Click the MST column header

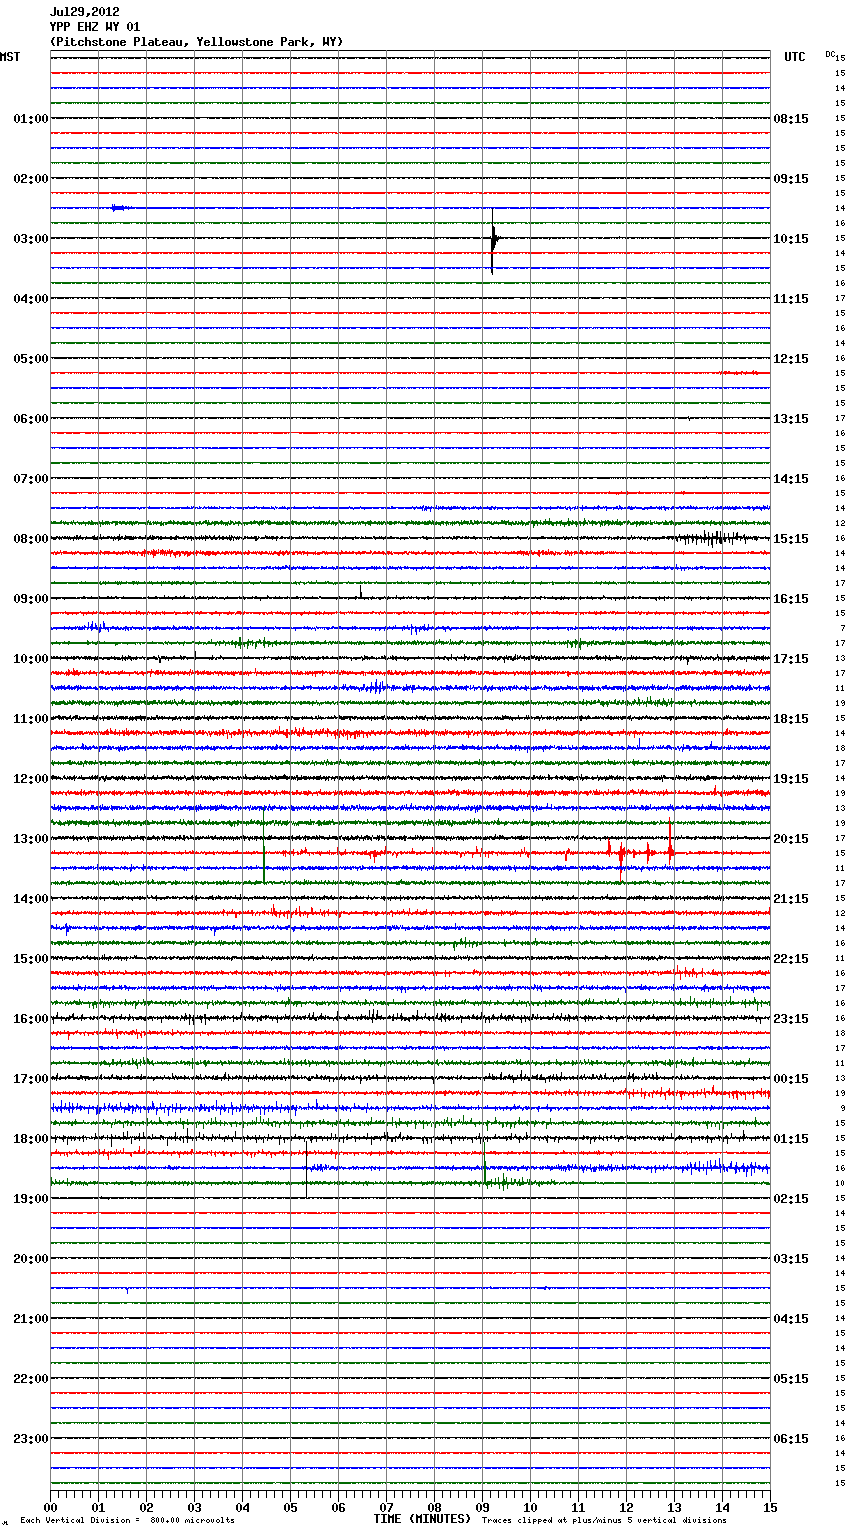click(x=10, y=57)
